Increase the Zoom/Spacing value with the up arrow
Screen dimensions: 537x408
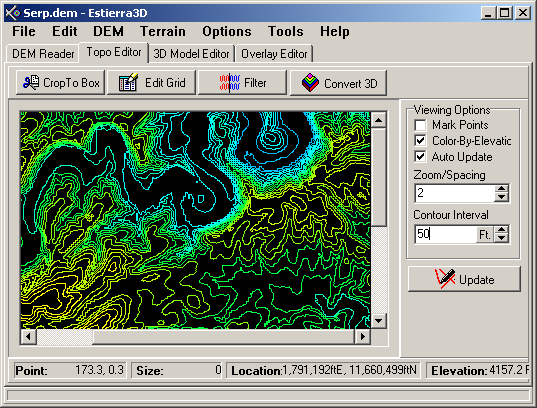[501, 189]
